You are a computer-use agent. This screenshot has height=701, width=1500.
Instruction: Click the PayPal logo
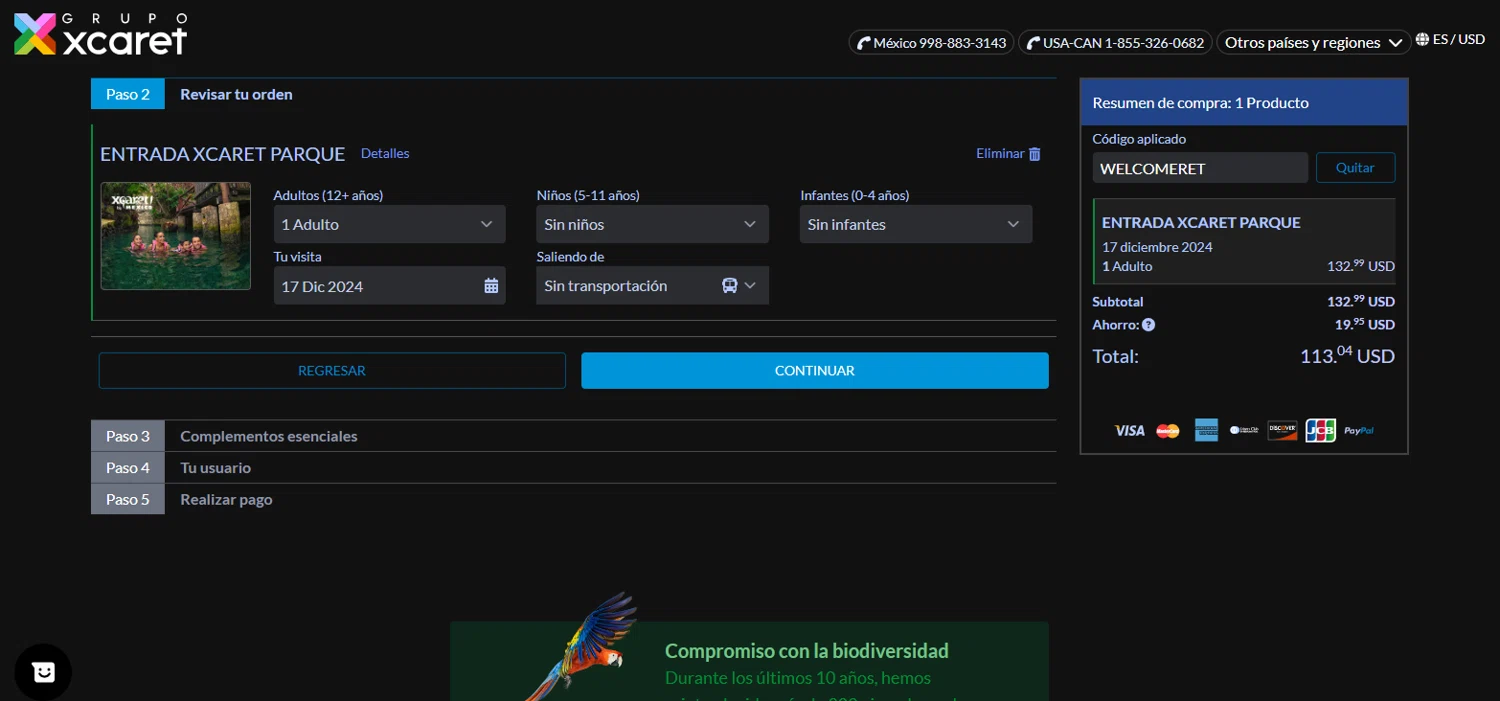click(1359, 431)
